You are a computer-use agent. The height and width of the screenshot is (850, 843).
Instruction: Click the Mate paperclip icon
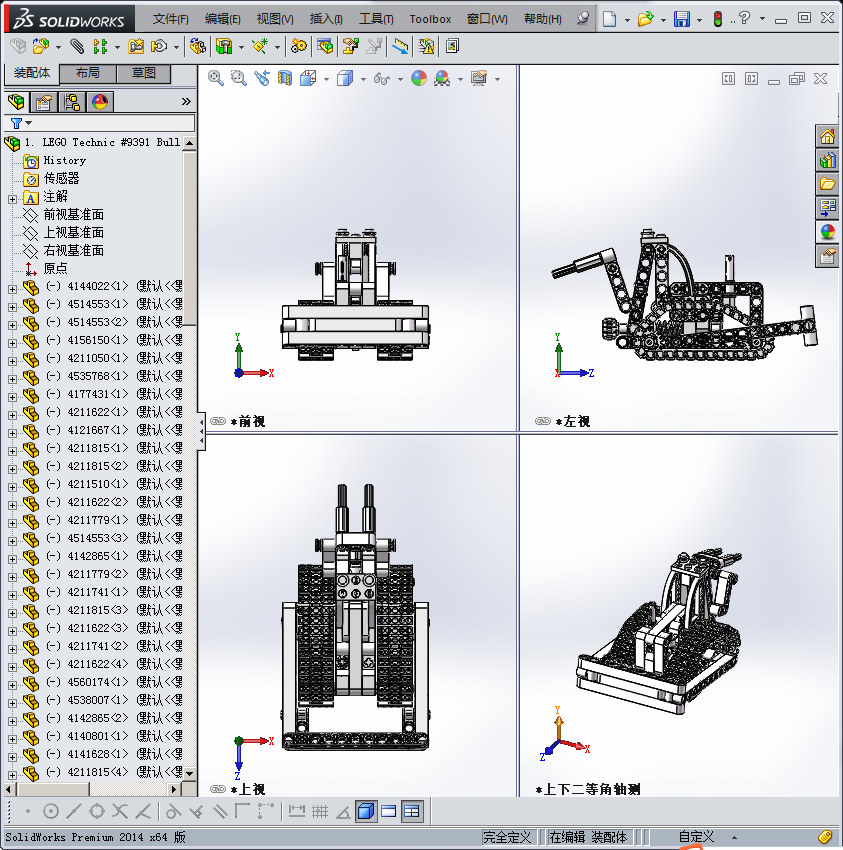point(77,47)
